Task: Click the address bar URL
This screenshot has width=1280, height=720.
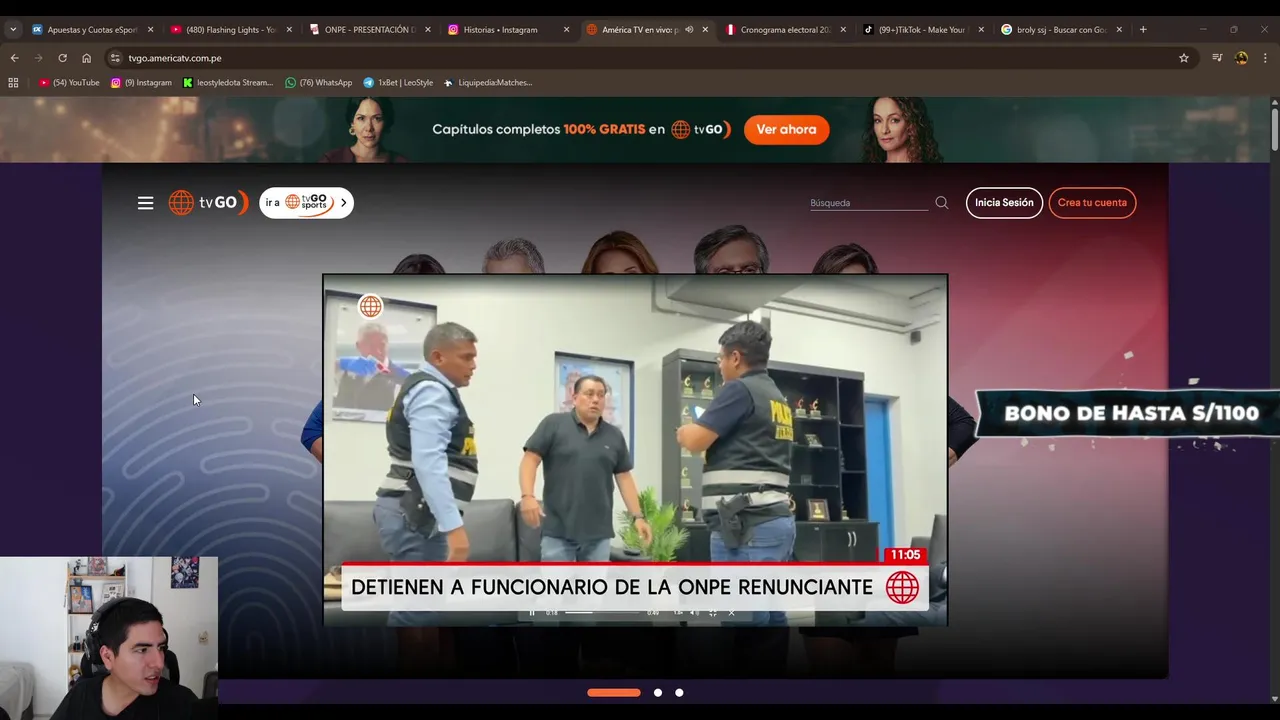Action: click(x=175, y=58)
